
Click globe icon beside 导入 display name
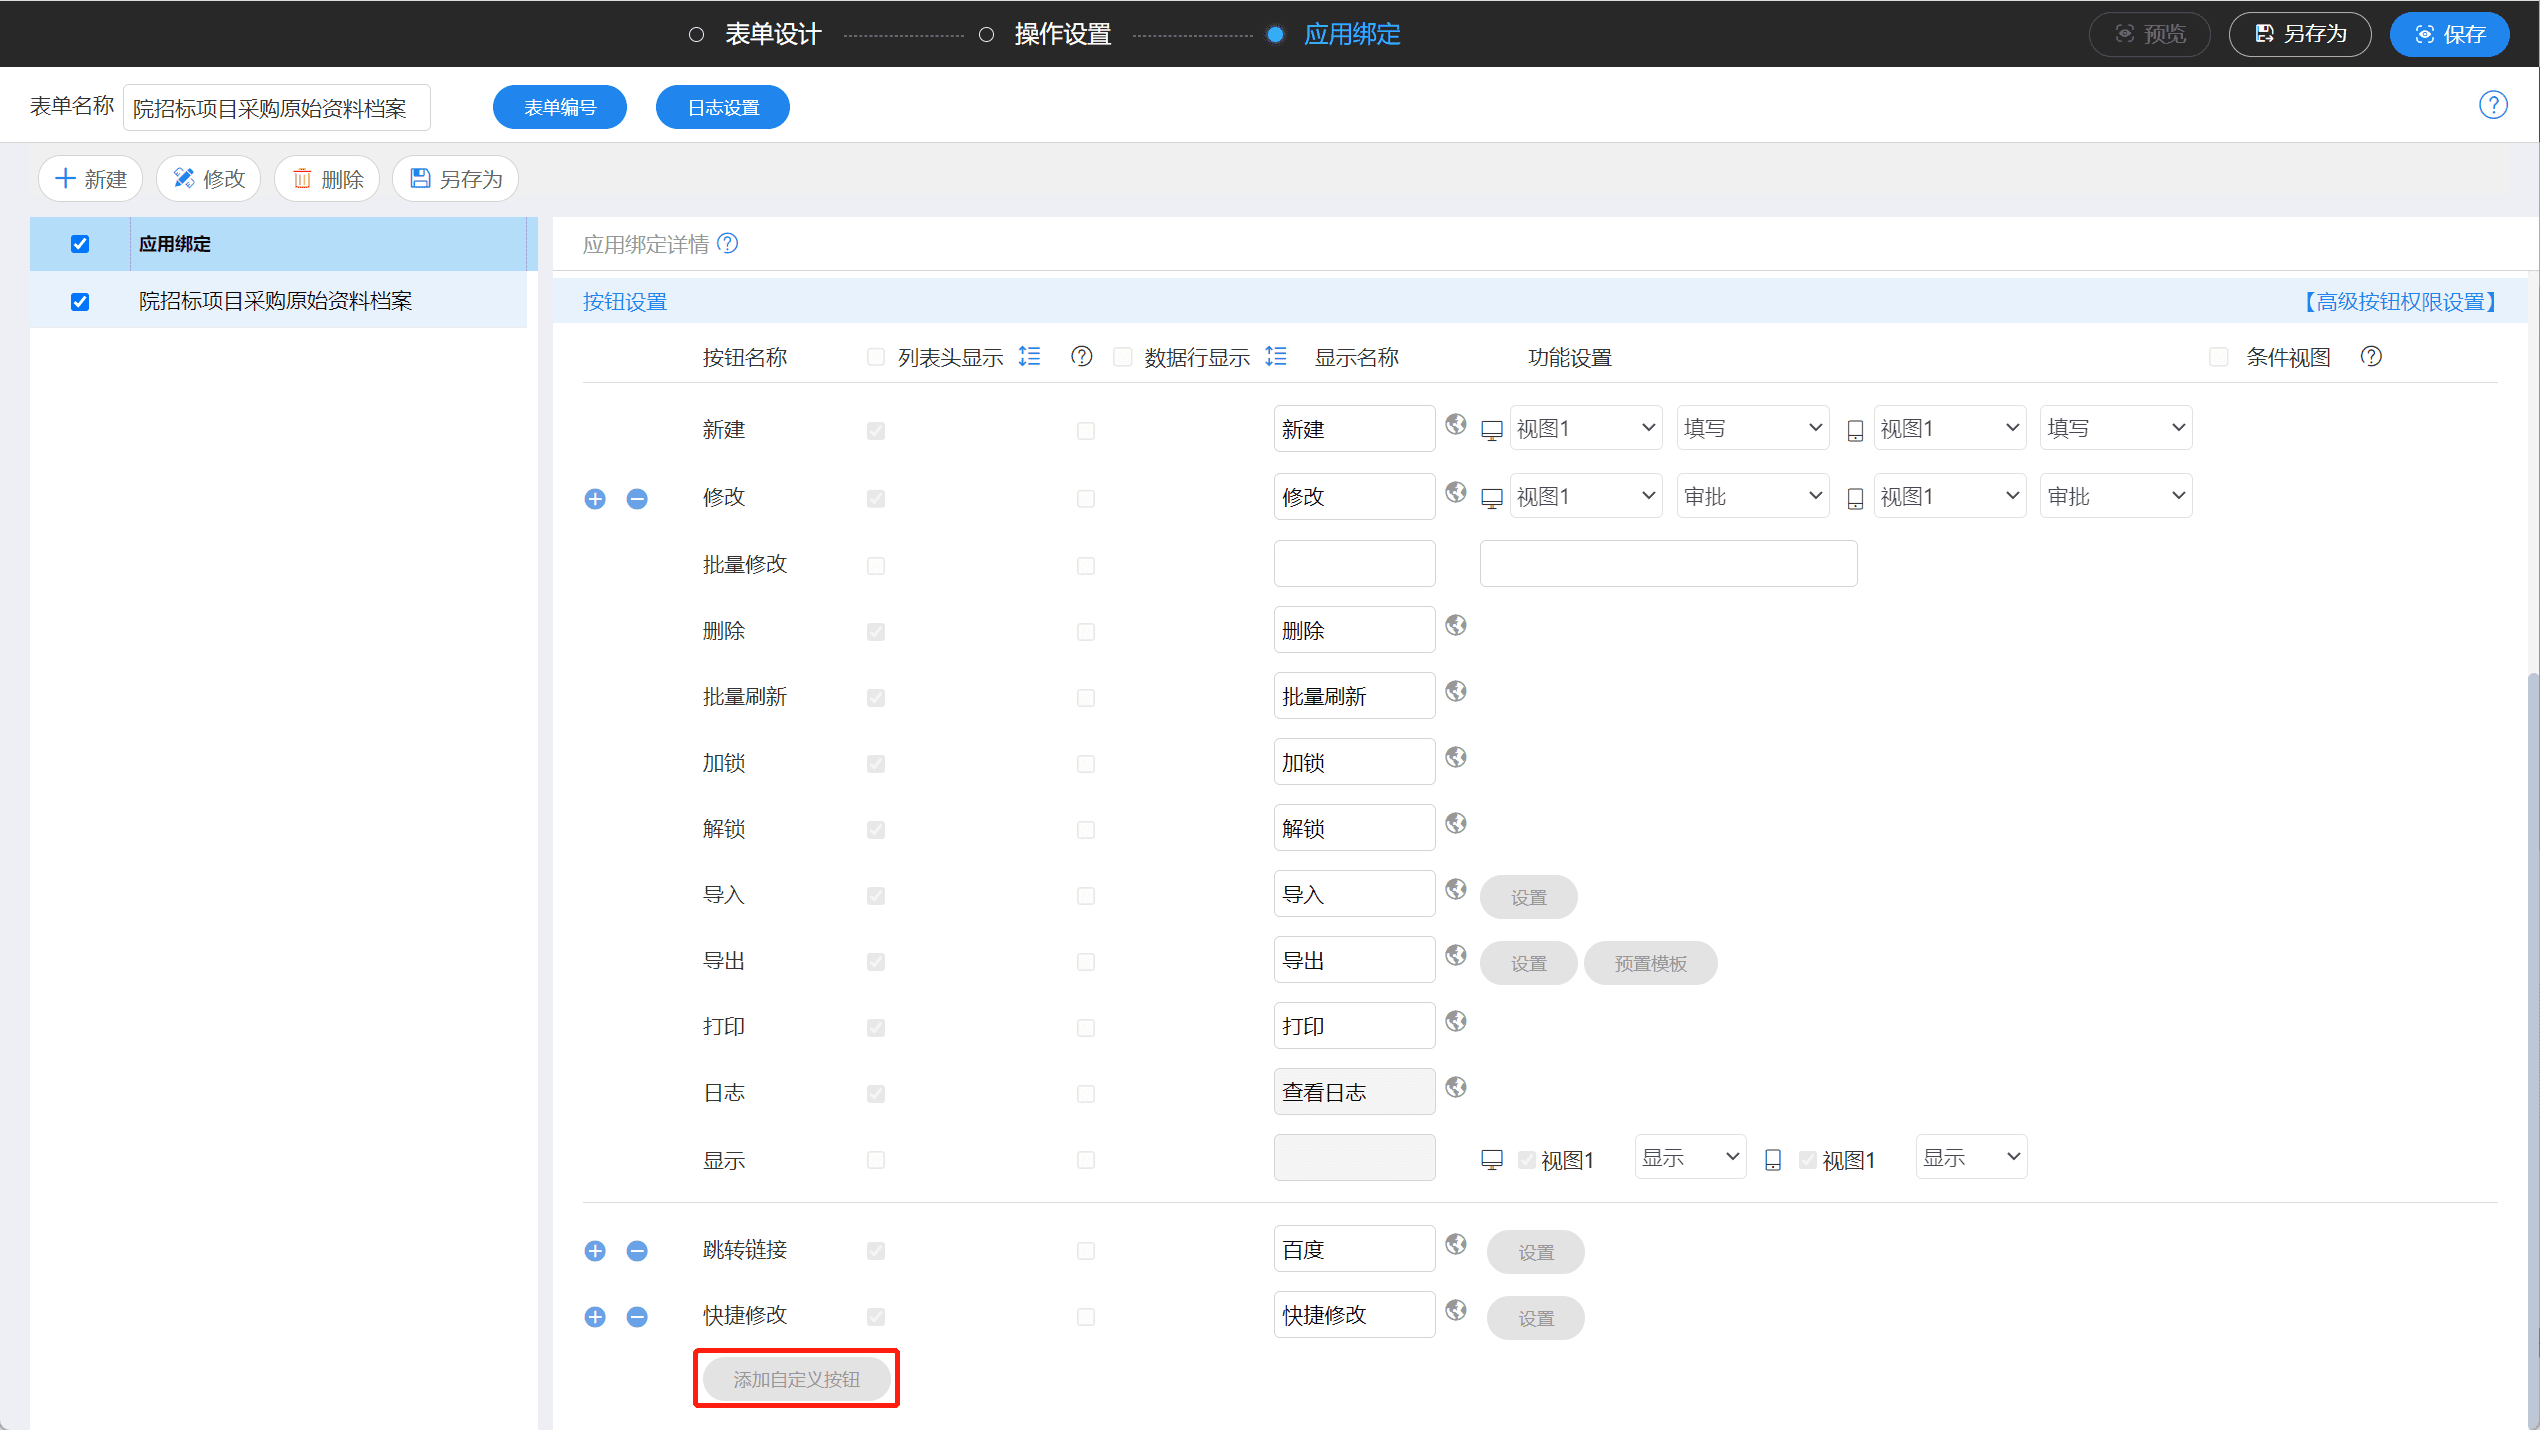[1456, 889]
